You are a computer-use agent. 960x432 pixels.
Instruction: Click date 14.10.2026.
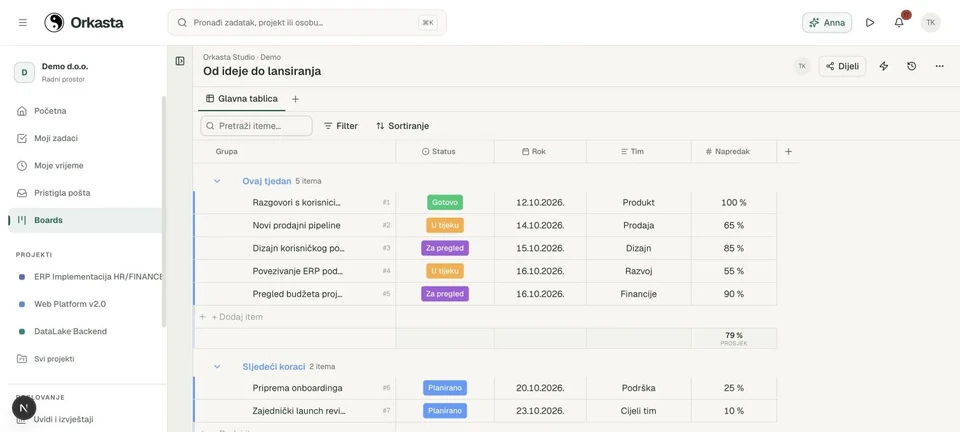pyautogui.click(x=540, y=225)
